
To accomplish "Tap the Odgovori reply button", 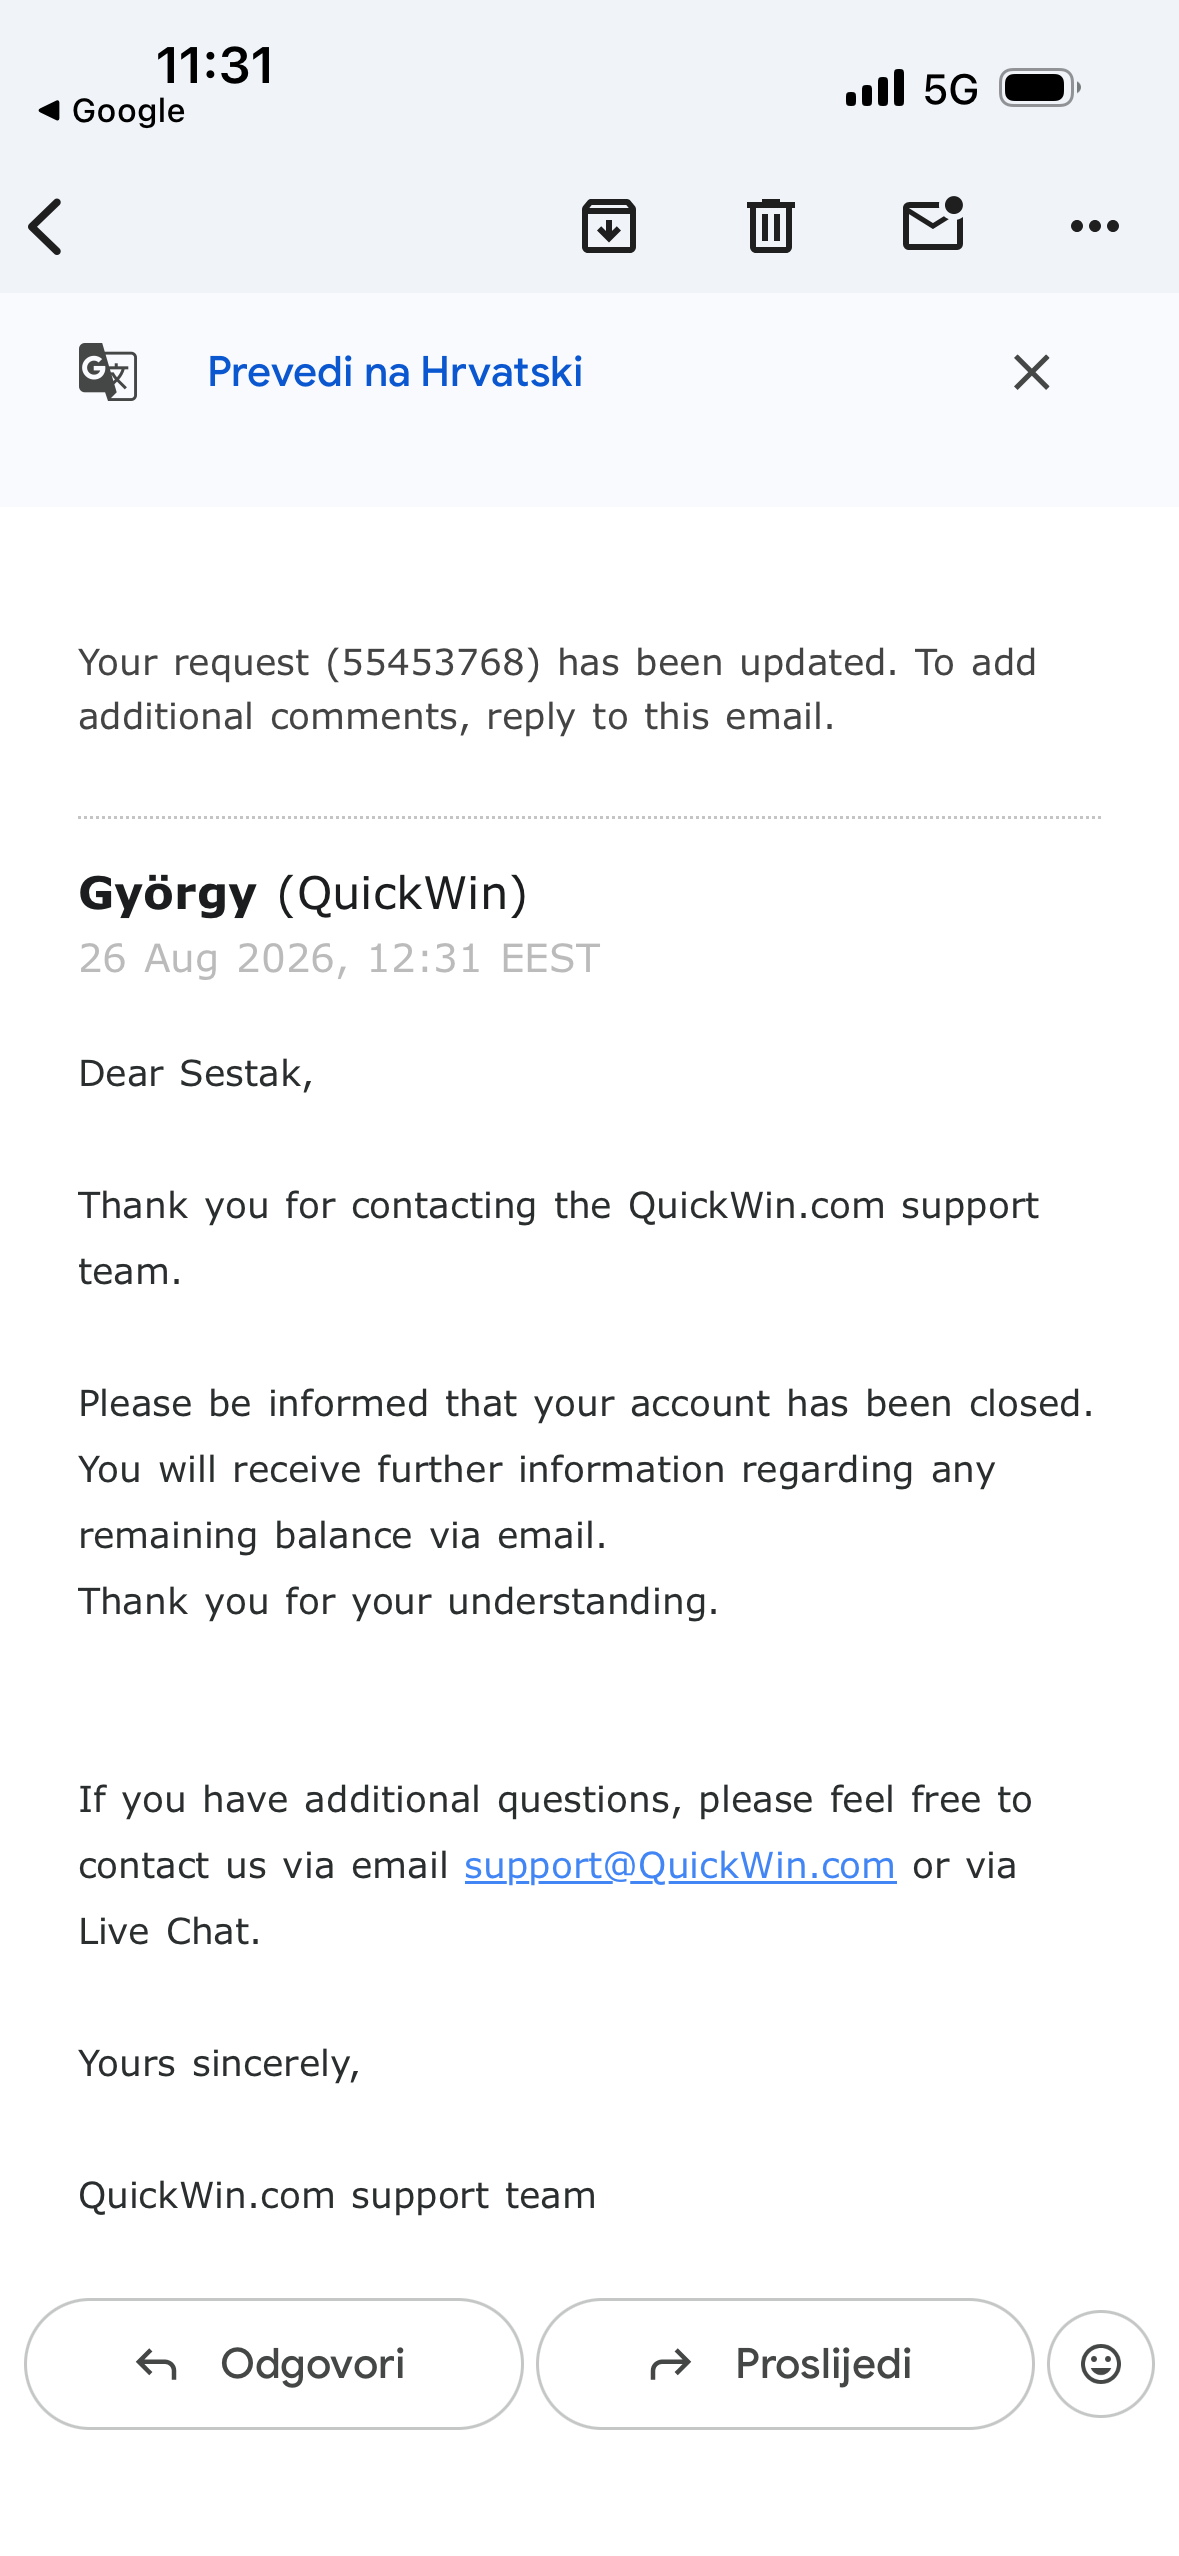I will [274, 2364].
